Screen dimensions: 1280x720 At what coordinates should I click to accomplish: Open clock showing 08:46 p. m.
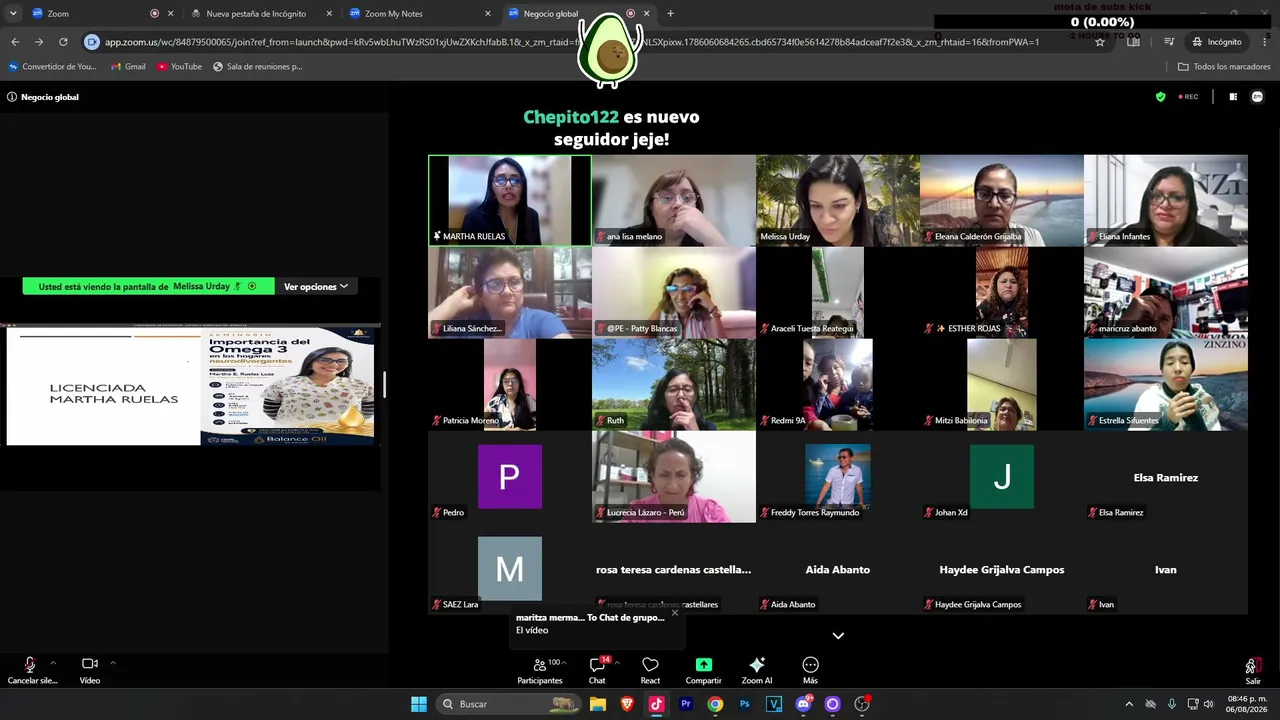(1246, 704)
